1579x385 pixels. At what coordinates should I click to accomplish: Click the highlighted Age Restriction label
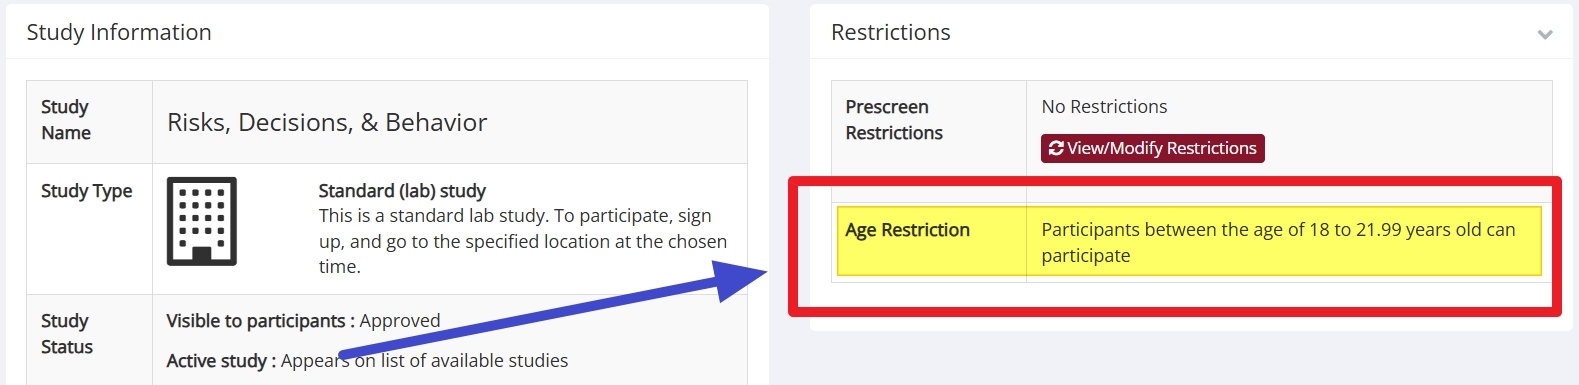(x=907, y=230)
